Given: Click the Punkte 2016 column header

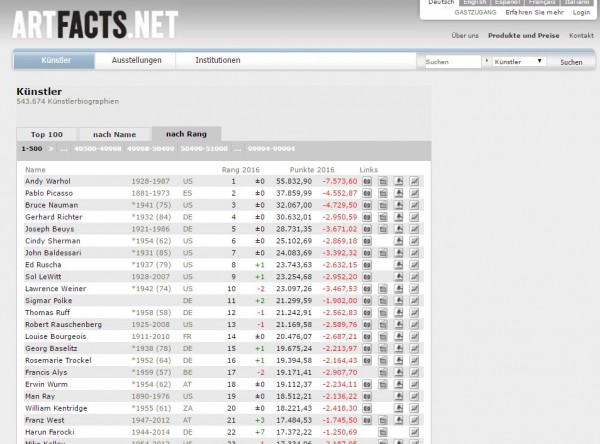Looking at the screenshot, I should (312, 170).
